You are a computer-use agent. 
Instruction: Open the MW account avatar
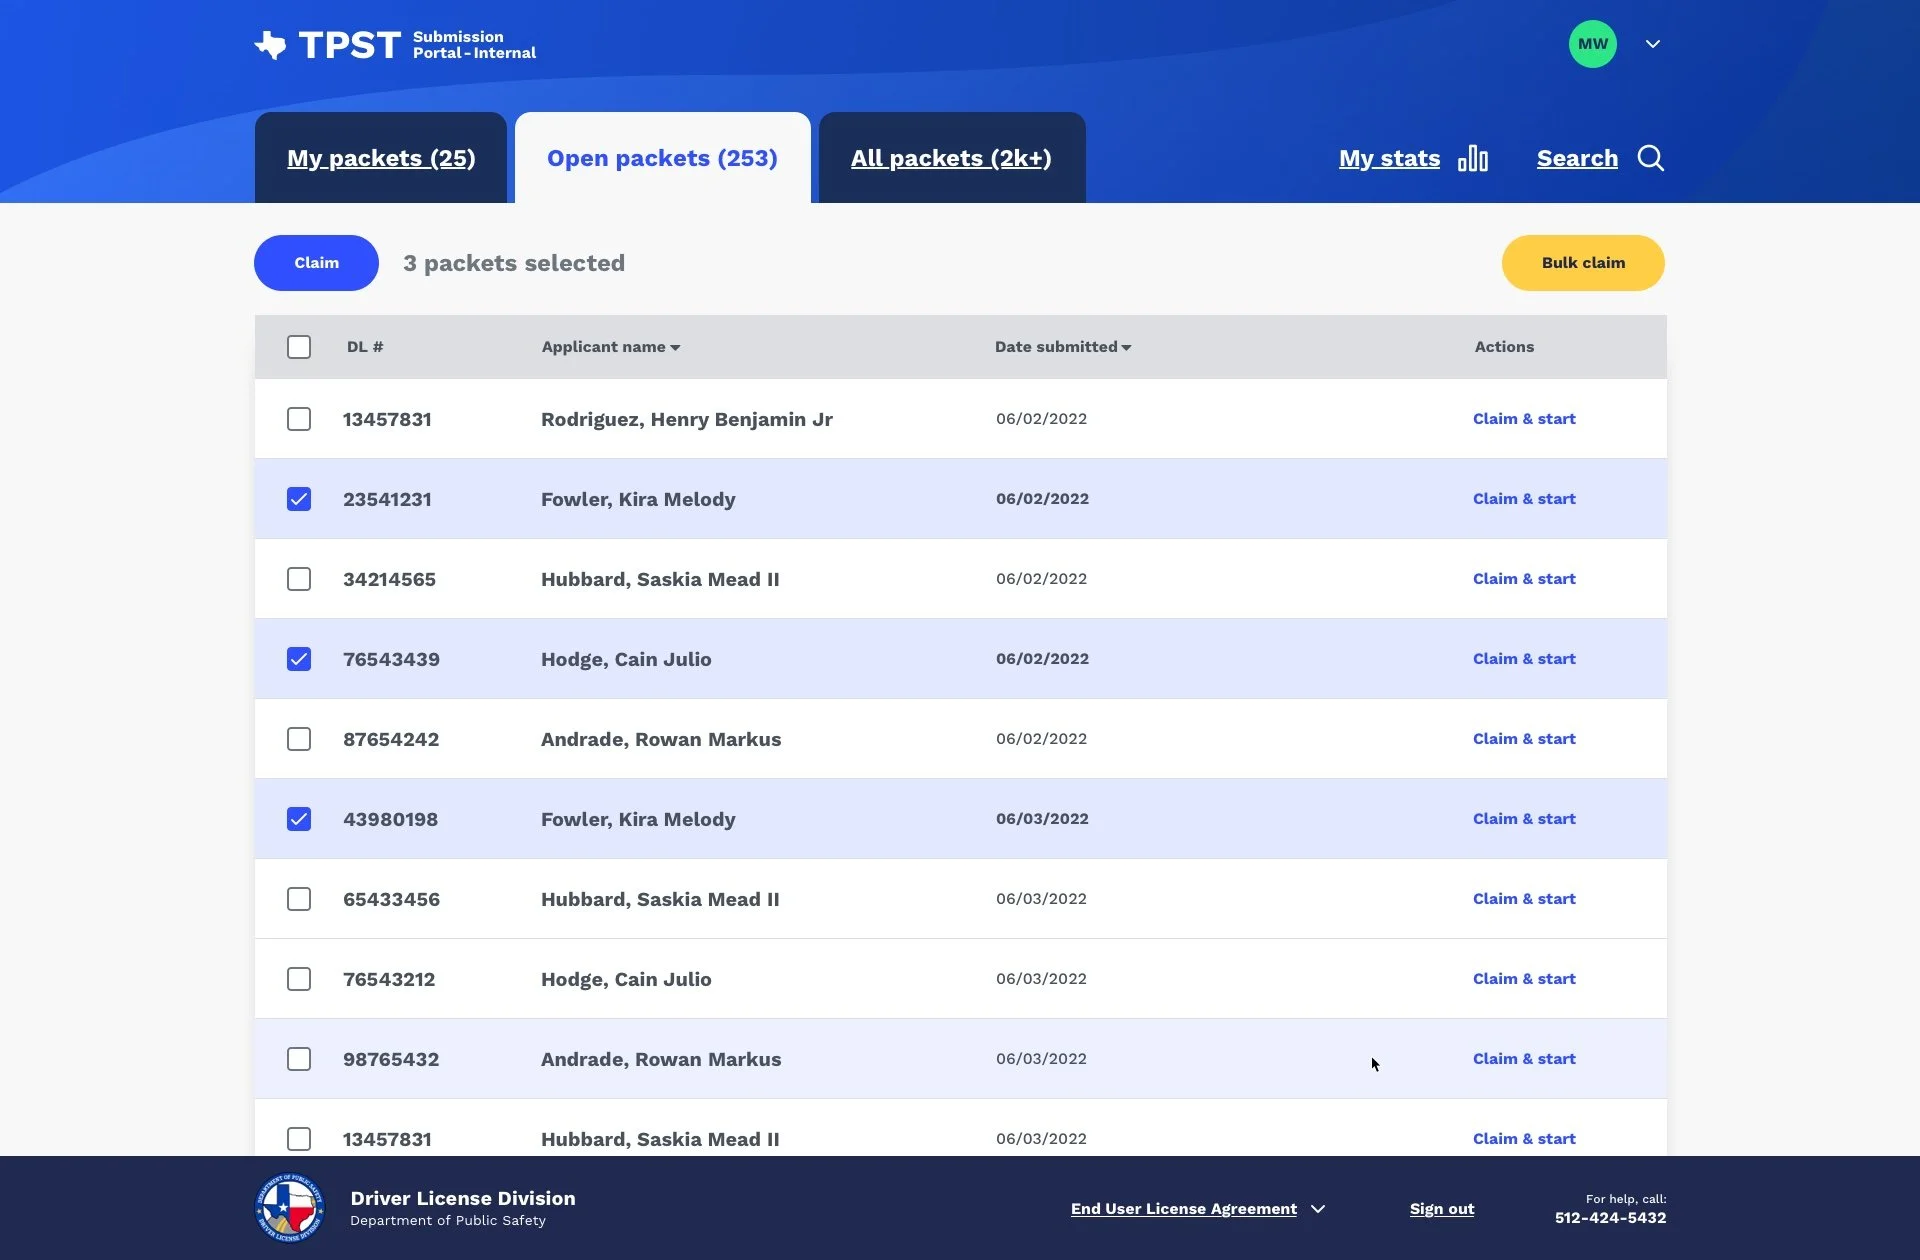[x=1591, y=43]
